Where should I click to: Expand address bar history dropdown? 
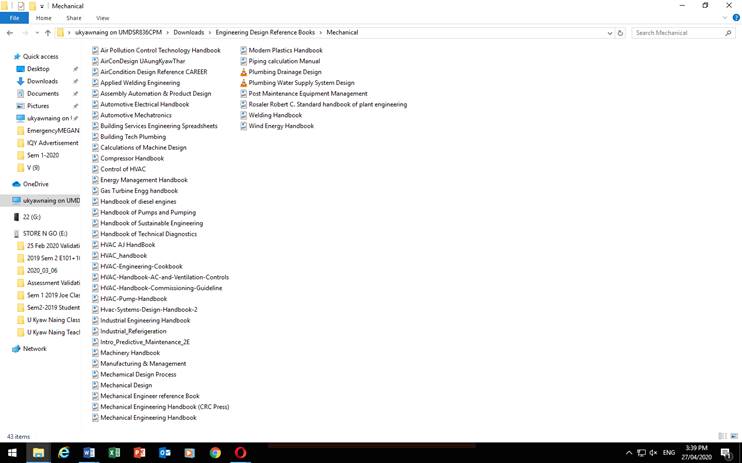pos(610,33)
